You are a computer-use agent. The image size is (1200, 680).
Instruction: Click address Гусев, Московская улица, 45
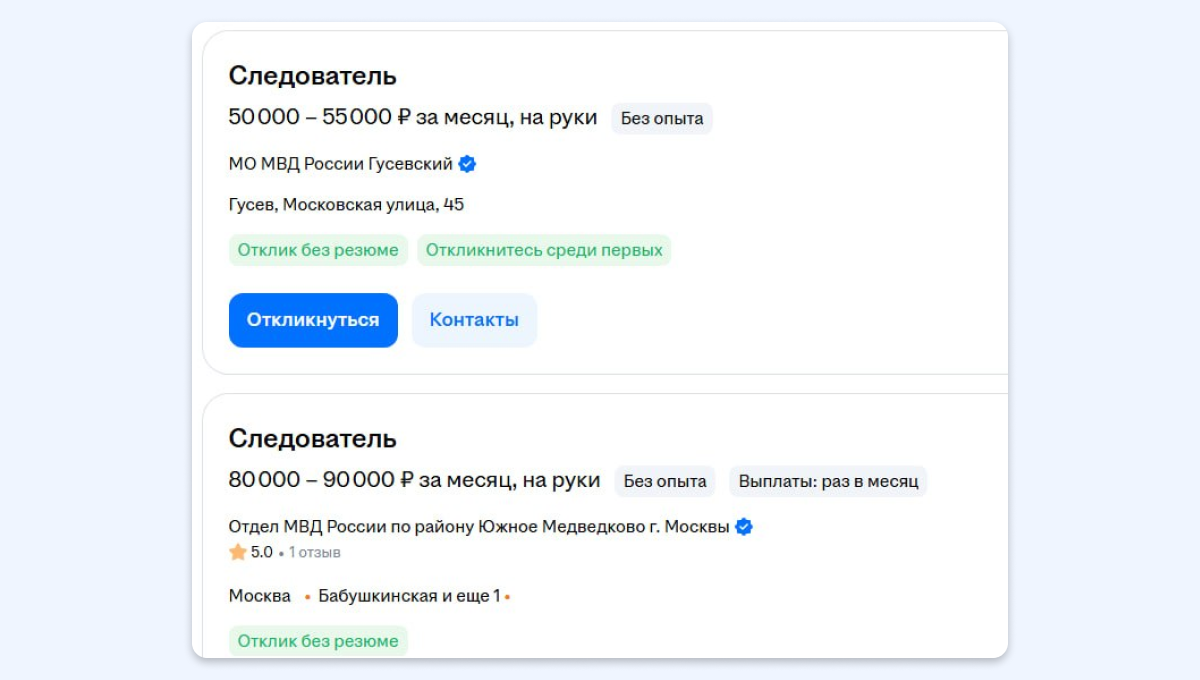point(346,205)
